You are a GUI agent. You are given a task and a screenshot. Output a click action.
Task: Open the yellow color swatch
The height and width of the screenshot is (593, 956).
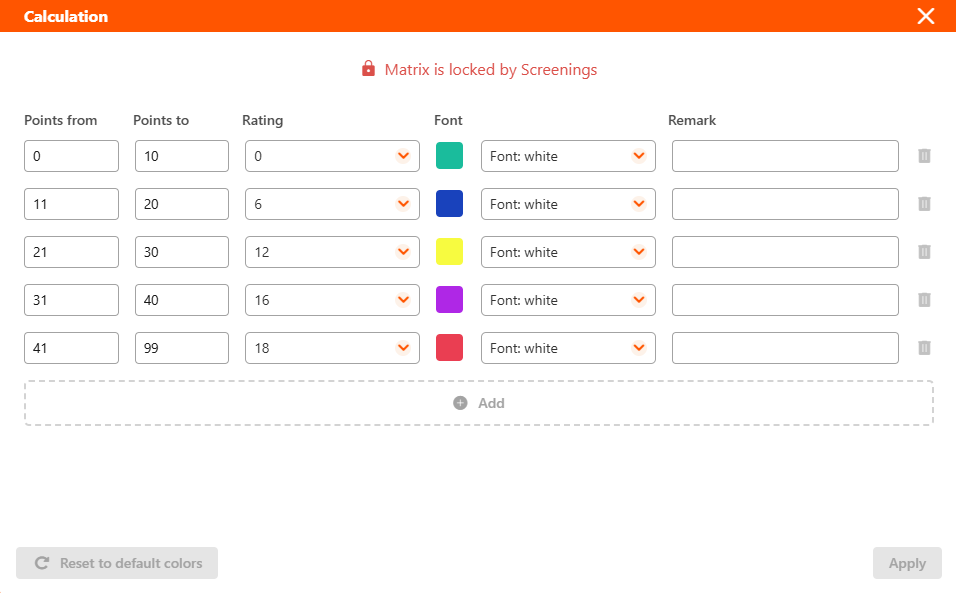[x=449, y=252]
